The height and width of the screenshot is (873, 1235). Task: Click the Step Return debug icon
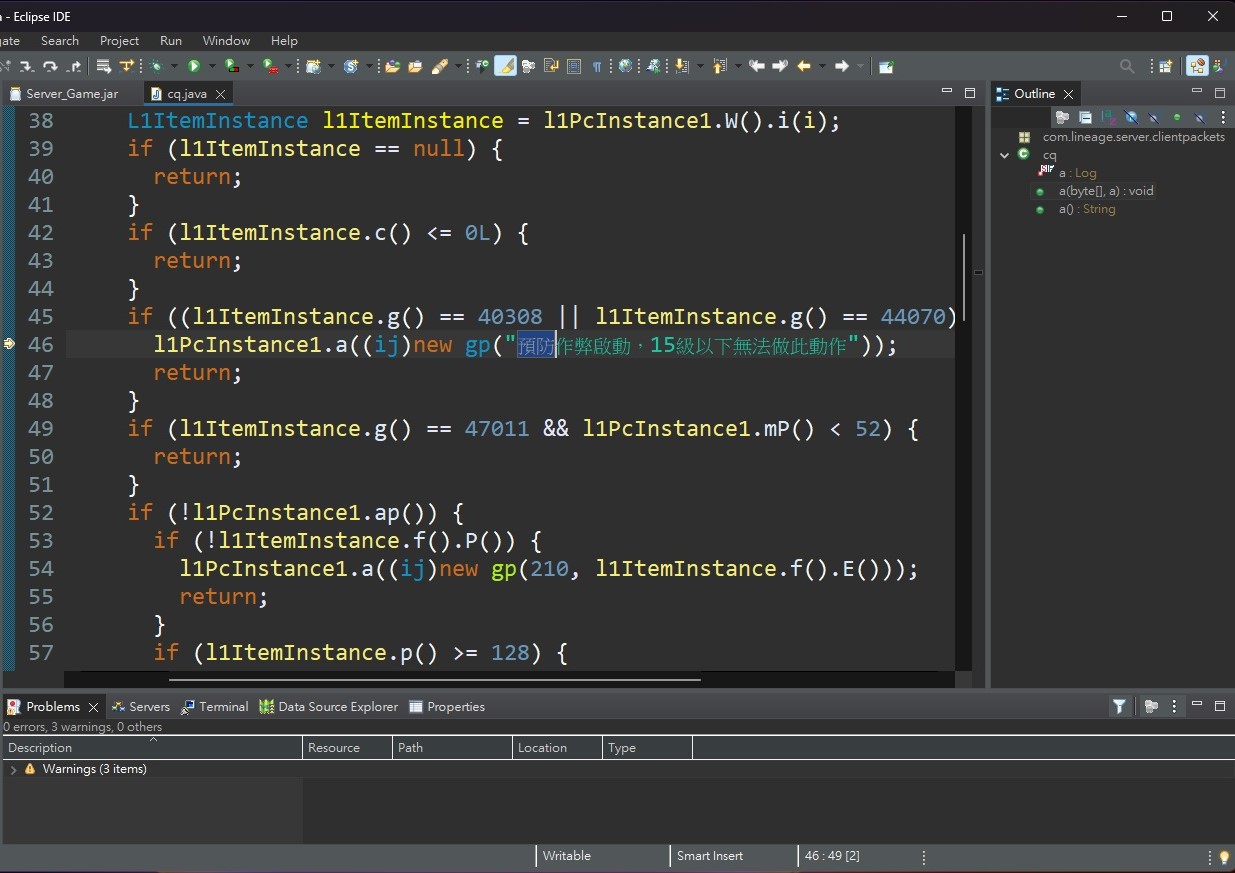click(74, 66)
